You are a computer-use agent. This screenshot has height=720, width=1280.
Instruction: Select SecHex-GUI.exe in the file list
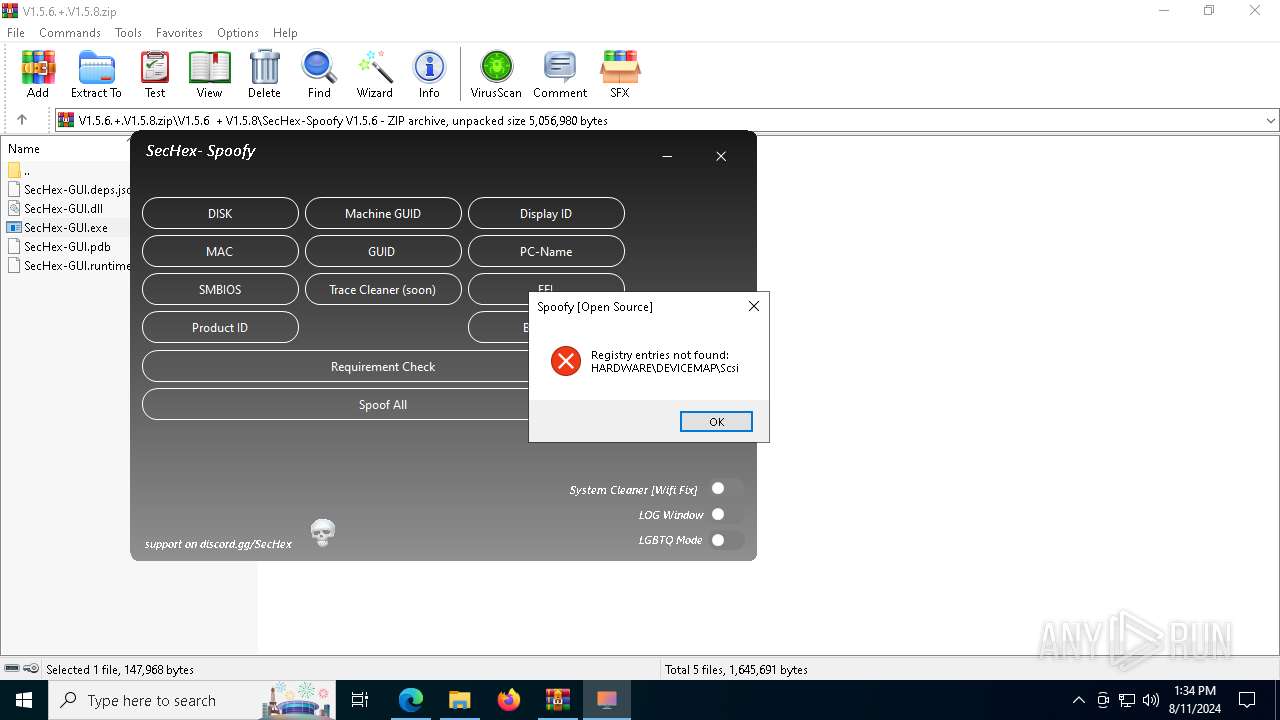coord(66,228)
